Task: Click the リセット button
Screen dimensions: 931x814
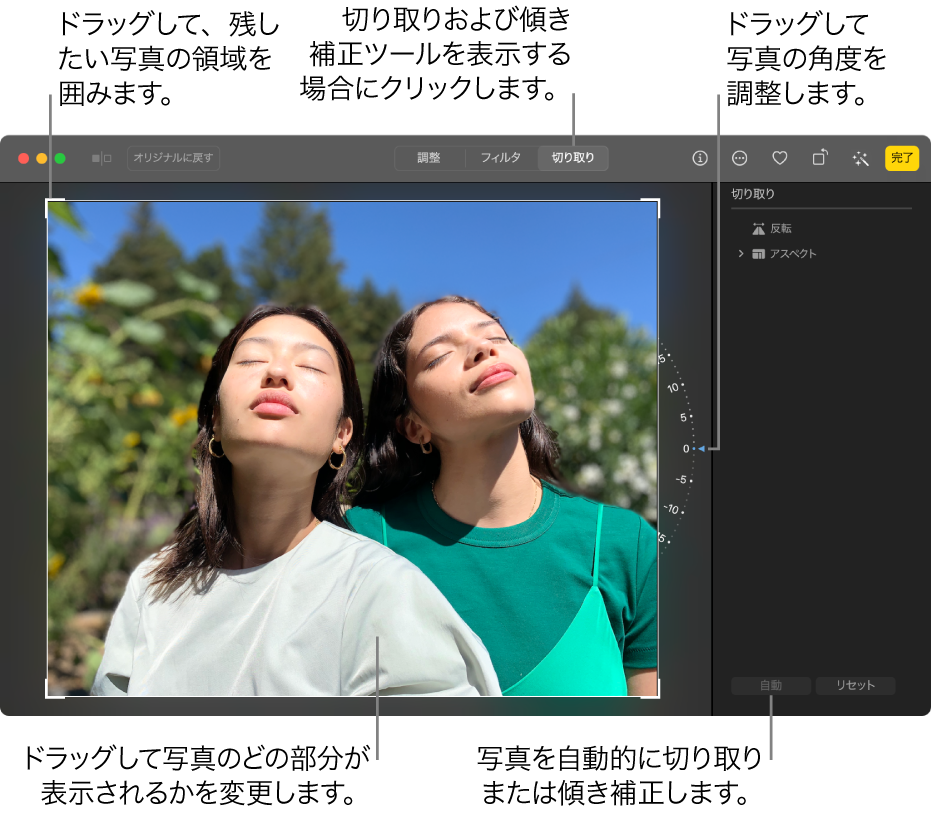Action: pyautogui.click(x=855, y=685)
